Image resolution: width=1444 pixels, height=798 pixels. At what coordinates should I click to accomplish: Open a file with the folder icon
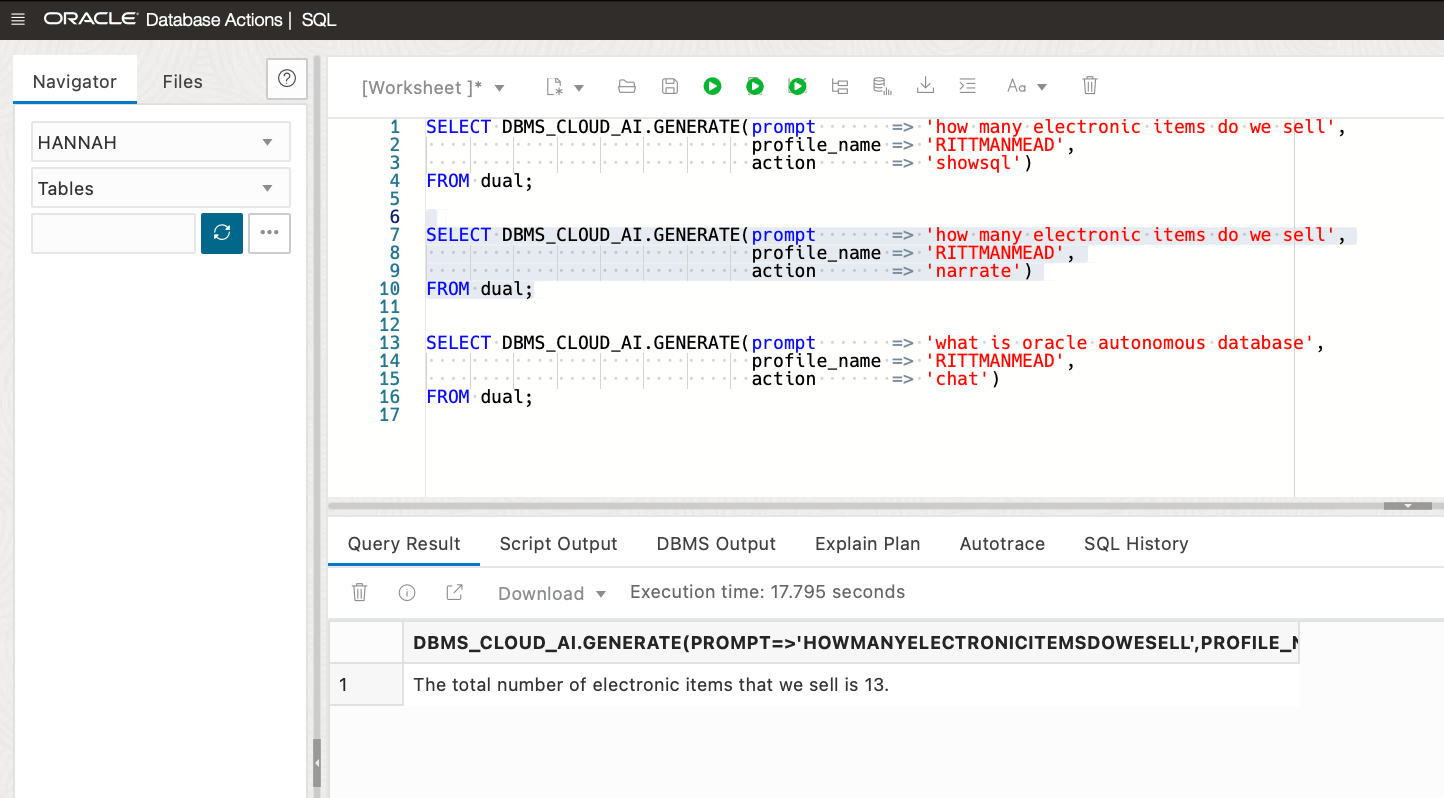coord(627,86)
